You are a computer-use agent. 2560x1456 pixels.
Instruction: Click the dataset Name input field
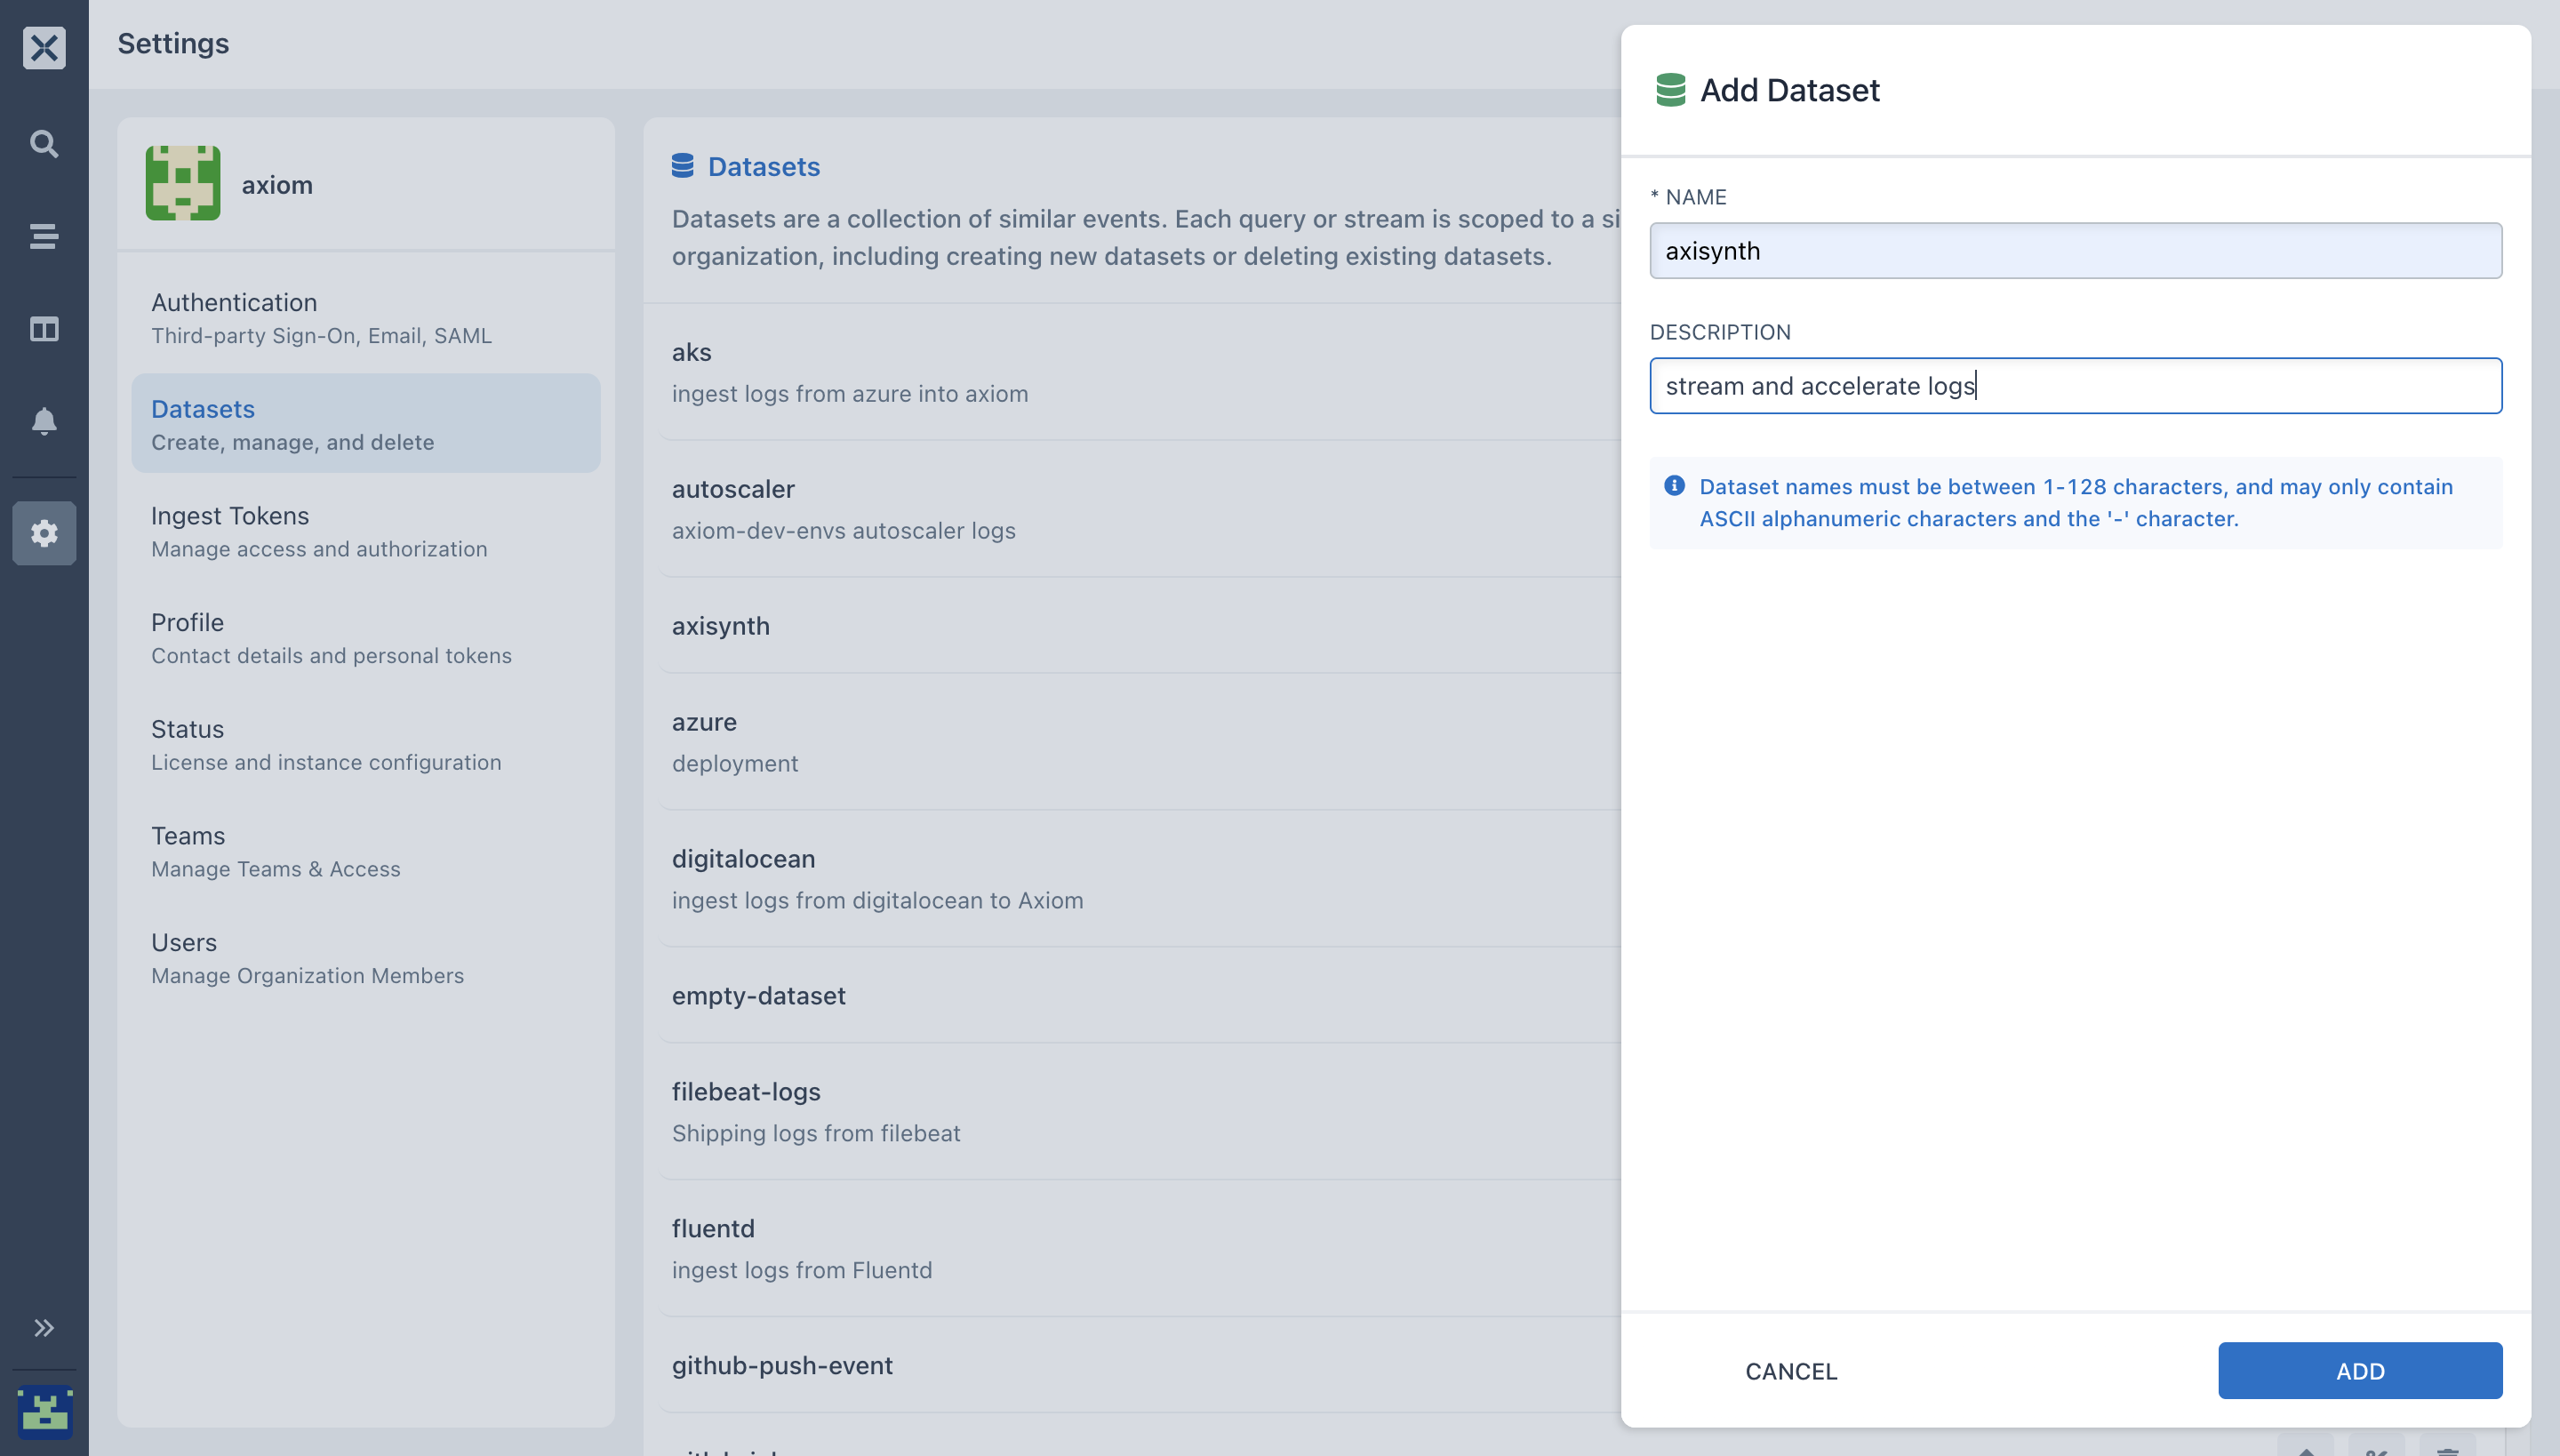coord(2076,251)
